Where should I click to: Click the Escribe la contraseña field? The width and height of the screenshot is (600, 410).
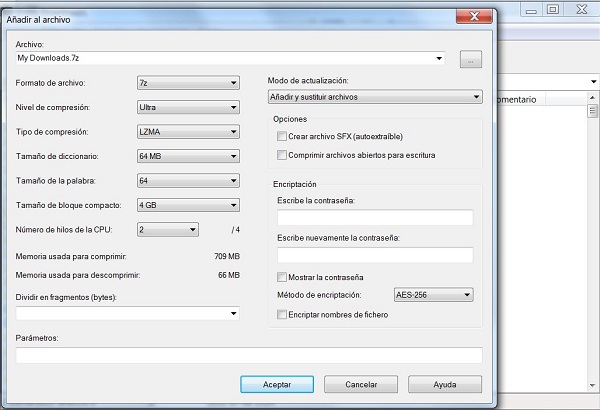[374, 218]
